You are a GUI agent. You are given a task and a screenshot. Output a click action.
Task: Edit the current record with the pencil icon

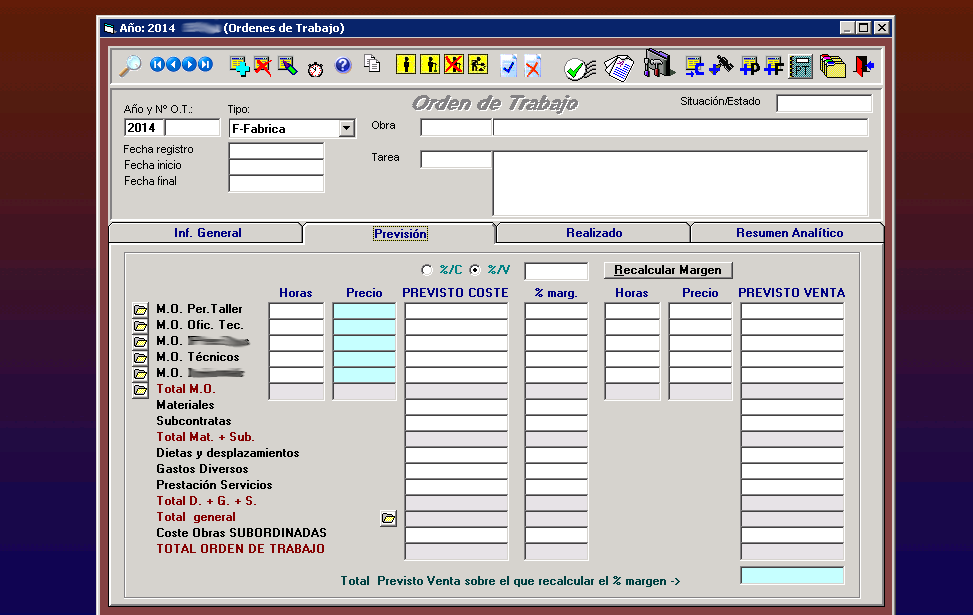tap(287, 66)
